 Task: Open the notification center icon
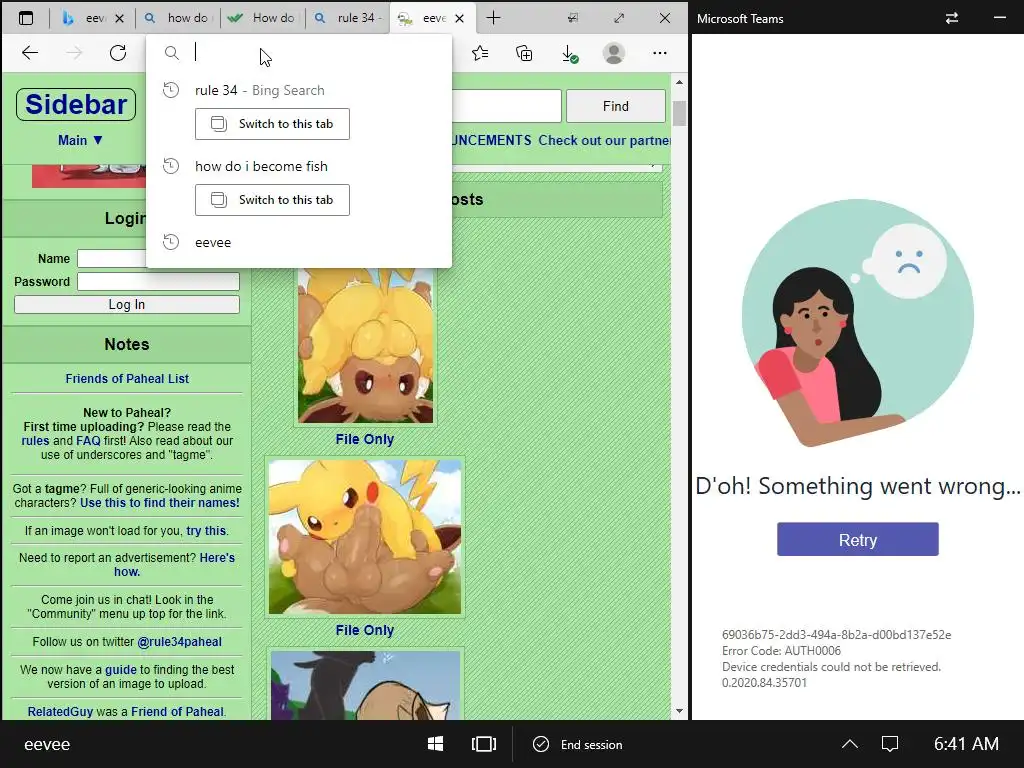[890, 744]
